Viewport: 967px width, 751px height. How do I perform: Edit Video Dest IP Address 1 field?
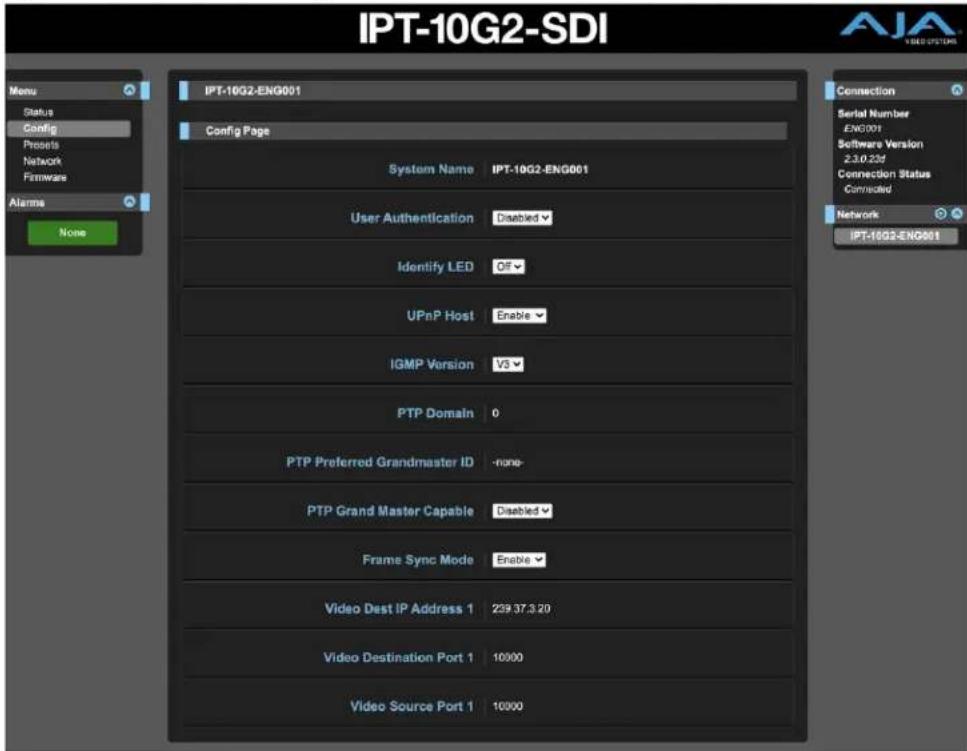coord(521,609)
